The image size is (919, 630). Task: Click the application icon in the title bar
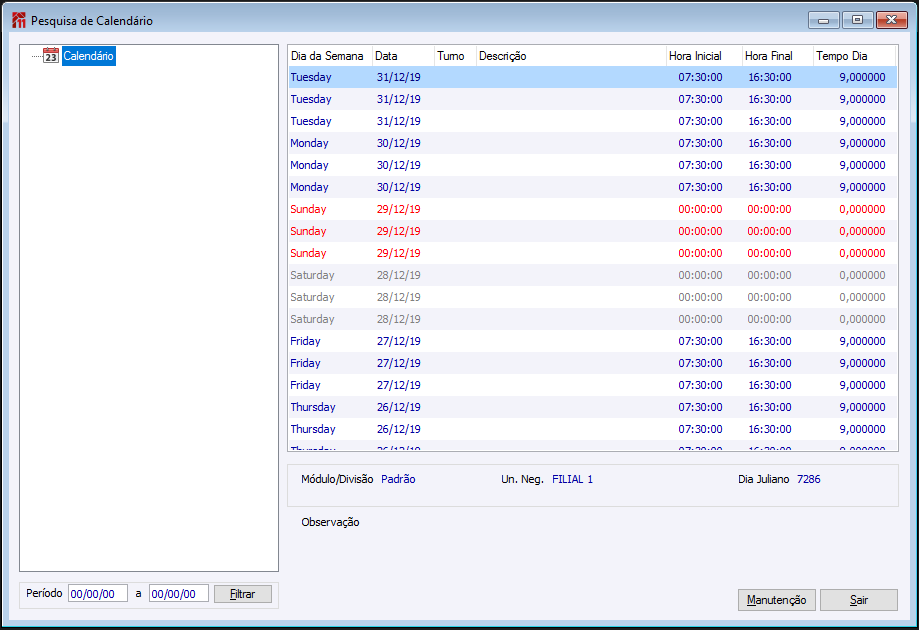(x=19, y=21)
